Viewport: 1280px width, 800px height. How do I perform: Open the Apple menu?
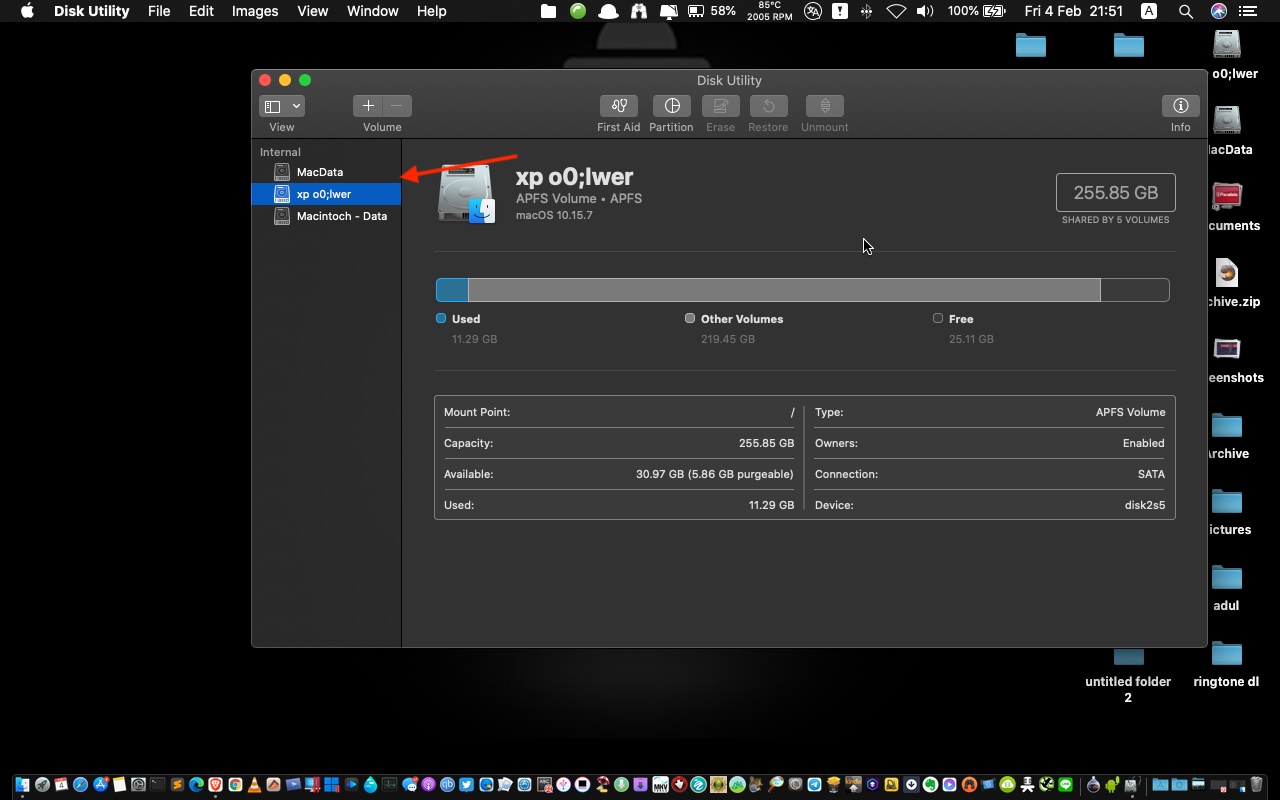[27, 11]
